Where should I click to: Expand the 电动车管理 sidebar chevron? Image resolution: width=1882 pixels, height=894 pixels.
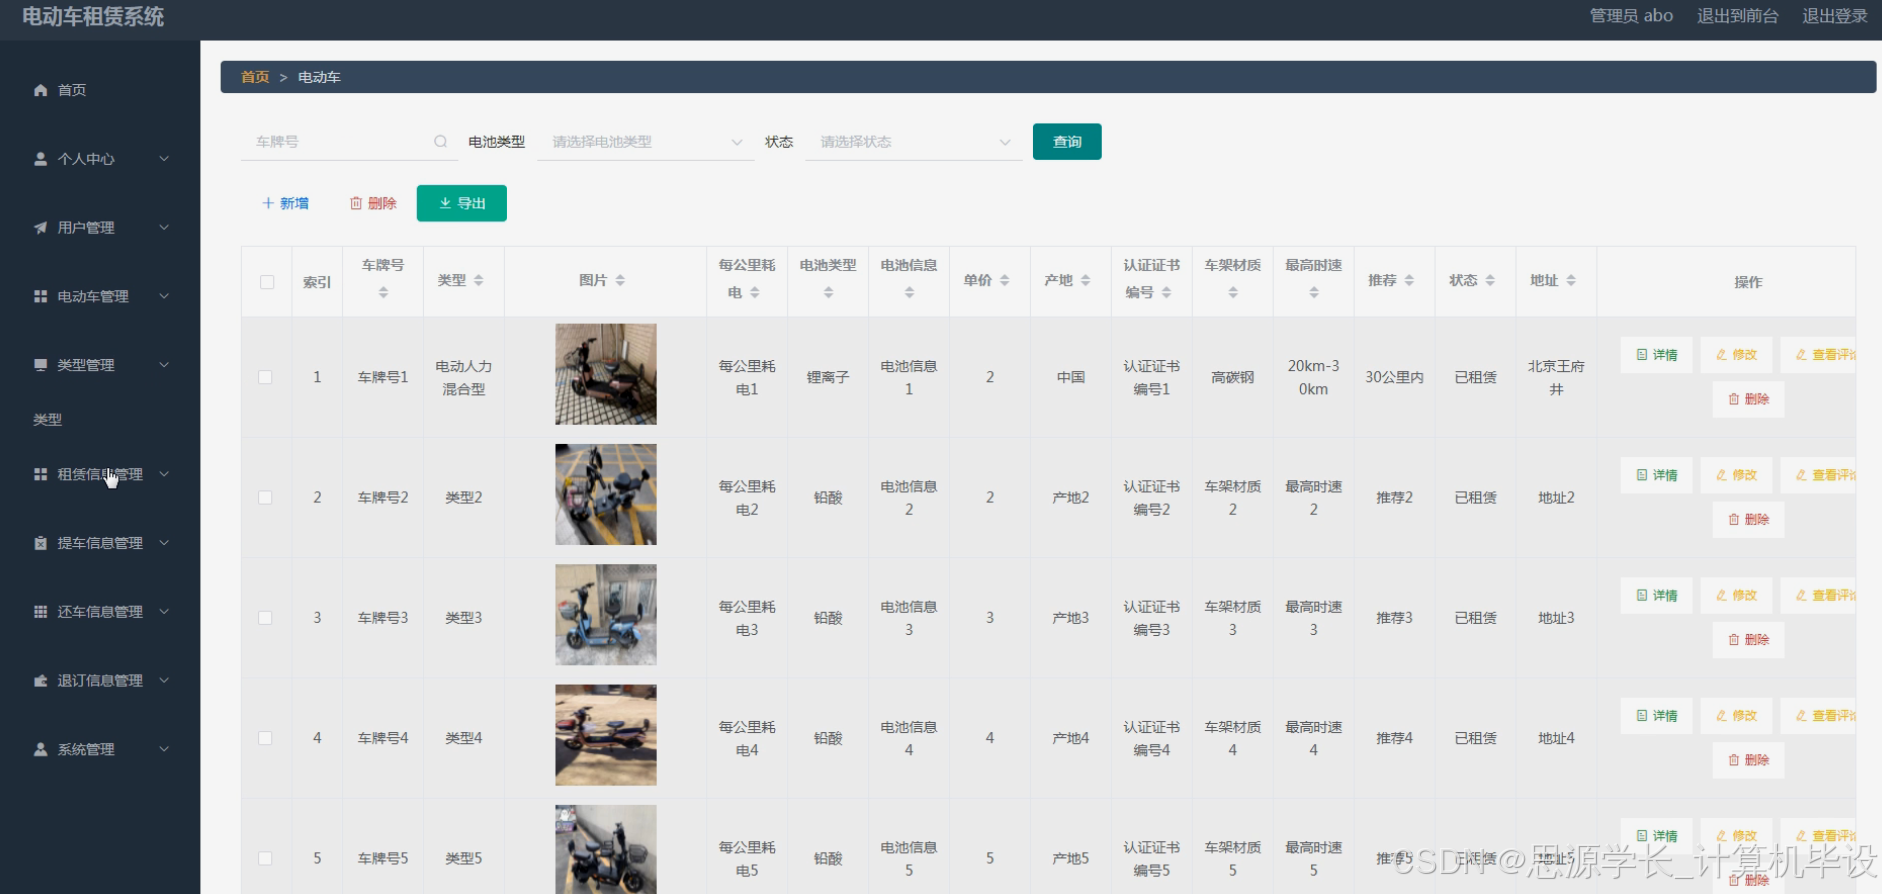(164, 297)
